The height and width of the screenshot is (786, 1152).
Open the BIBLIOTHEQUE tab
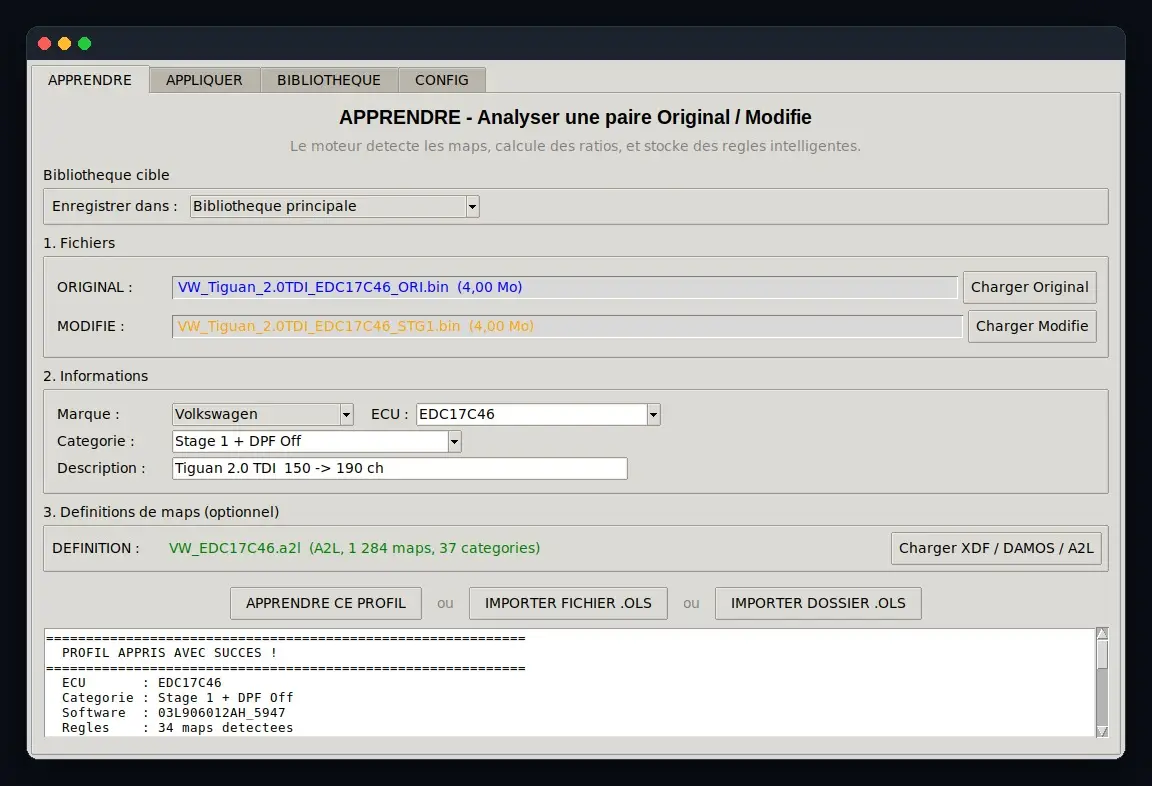[328, 80]
